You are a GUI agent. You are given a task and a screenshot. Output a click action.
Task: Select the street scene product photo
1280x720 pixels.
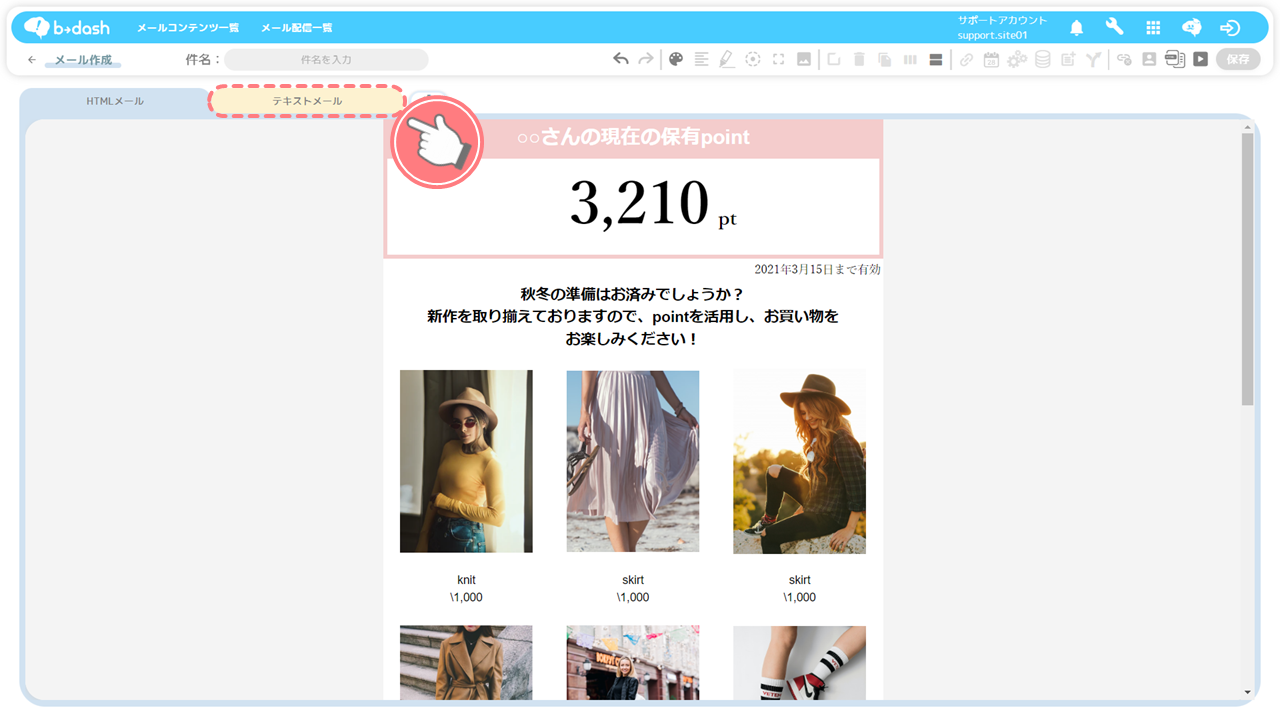pyautogui.click(x=633, y=663)
